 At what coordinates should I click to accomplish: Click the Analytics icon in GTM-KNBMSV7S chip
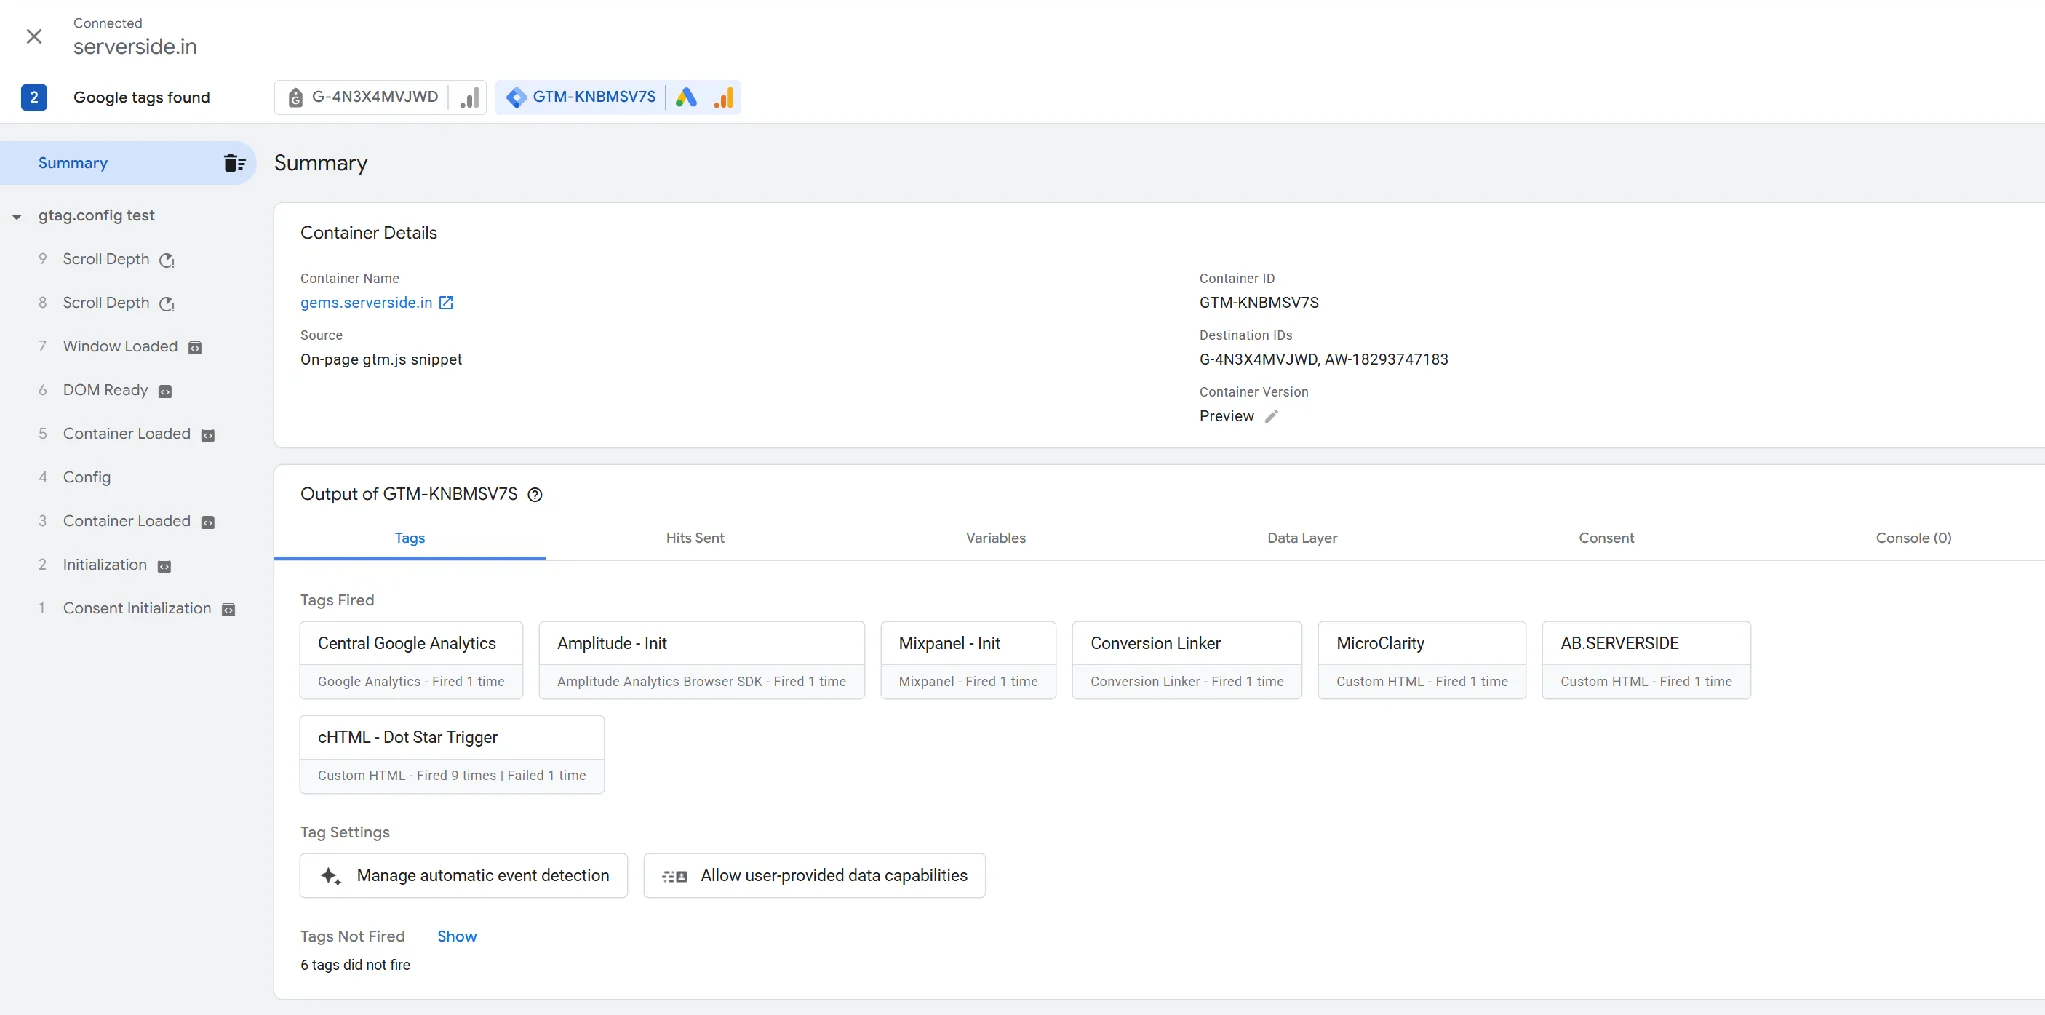(723, 97)
